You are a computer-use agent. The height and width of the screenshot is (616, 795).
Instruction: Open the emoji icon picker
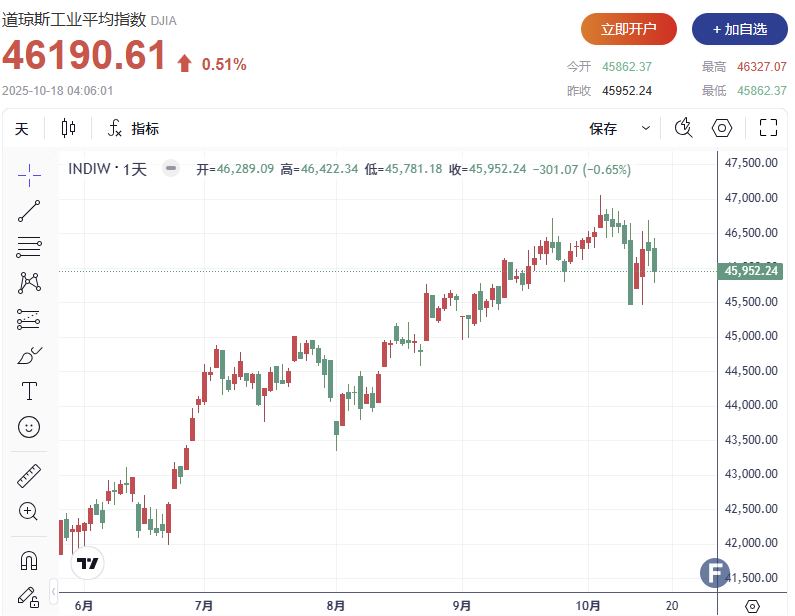pos(29,426)
